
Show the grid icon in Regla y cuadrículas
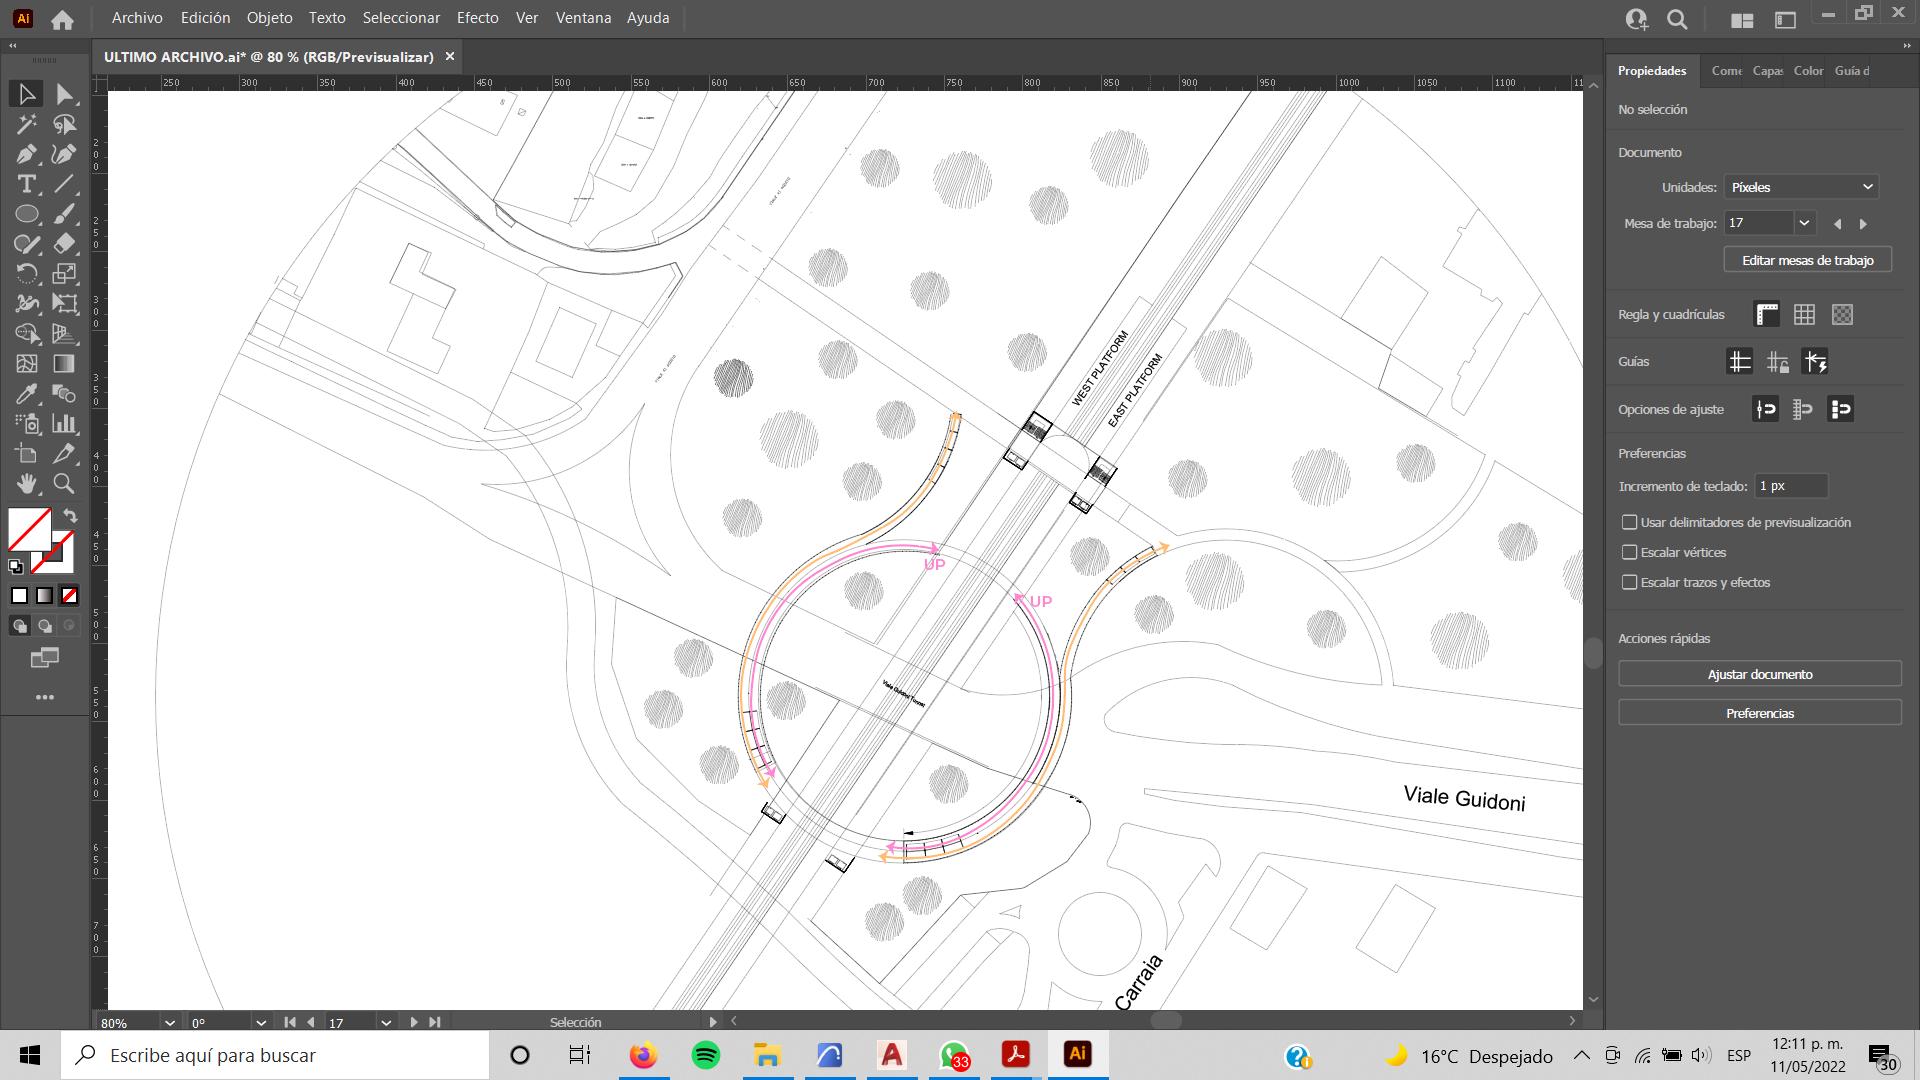pyautogui.click(x=1804, y=314)
